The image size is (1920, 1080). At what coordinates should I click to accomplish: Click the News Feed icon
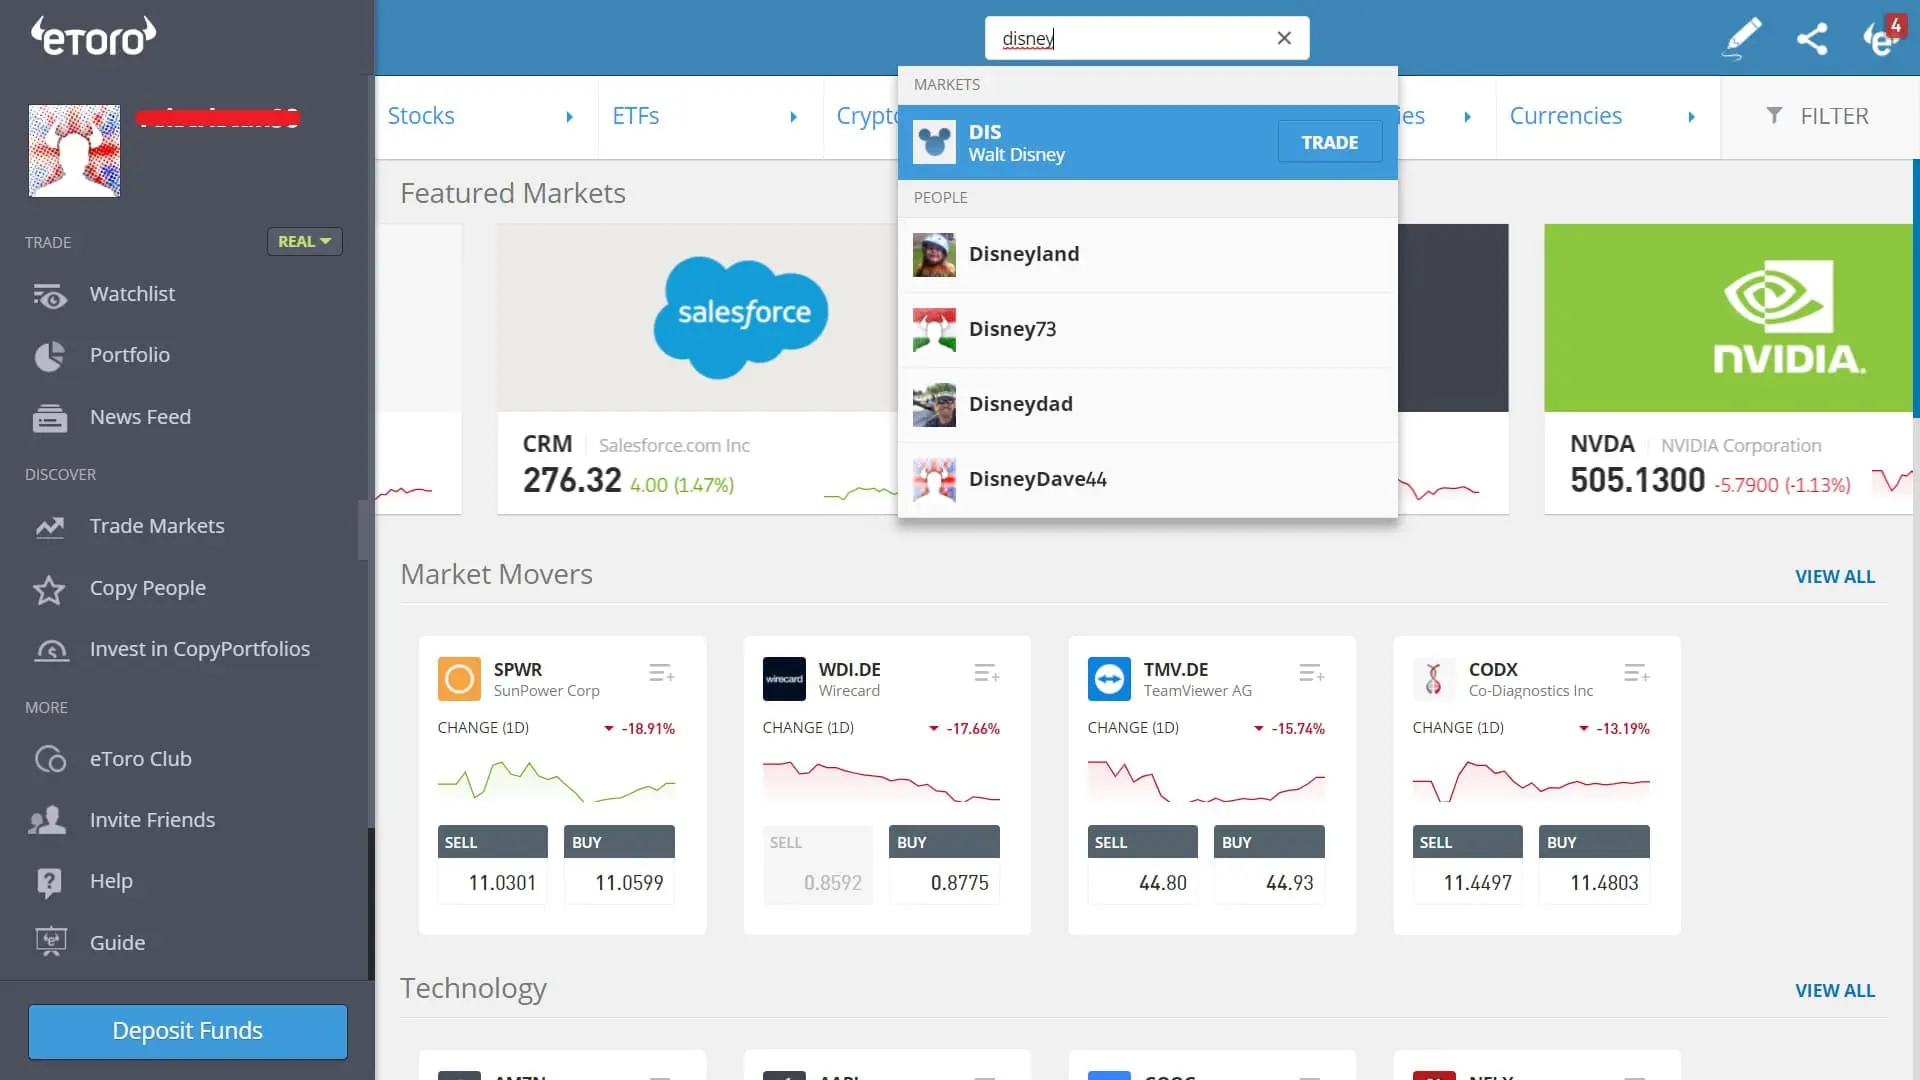[x=49, y=418]
